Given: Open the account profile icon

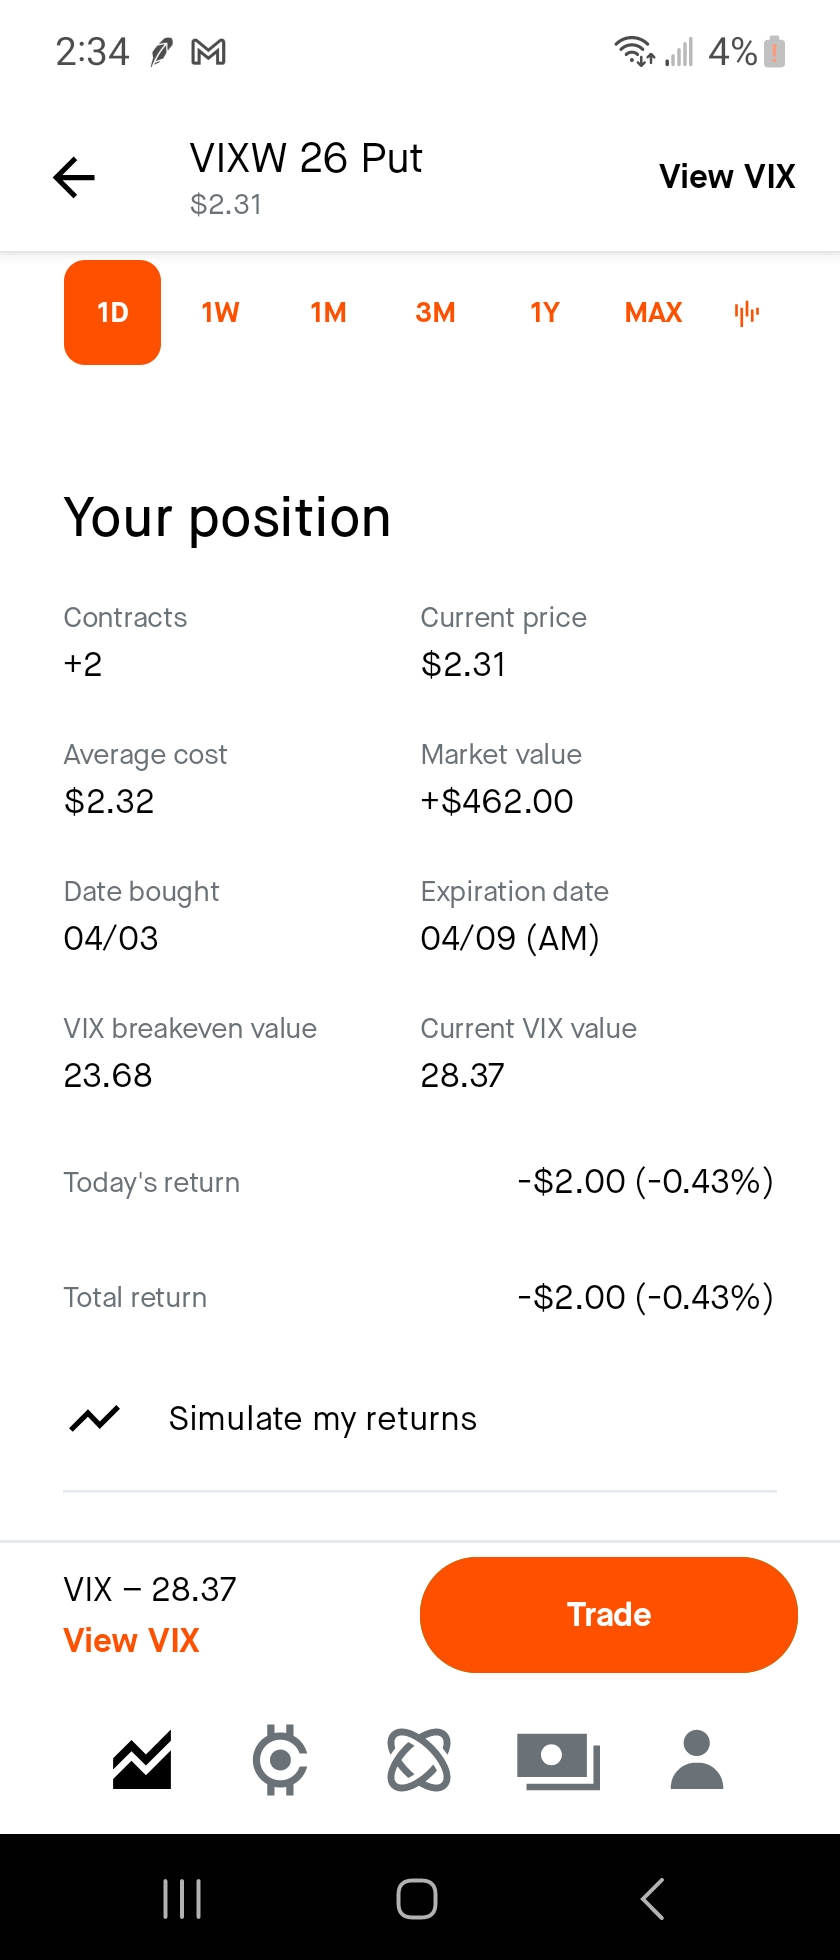Looking at the screenshot, I should click(697, 1759).
